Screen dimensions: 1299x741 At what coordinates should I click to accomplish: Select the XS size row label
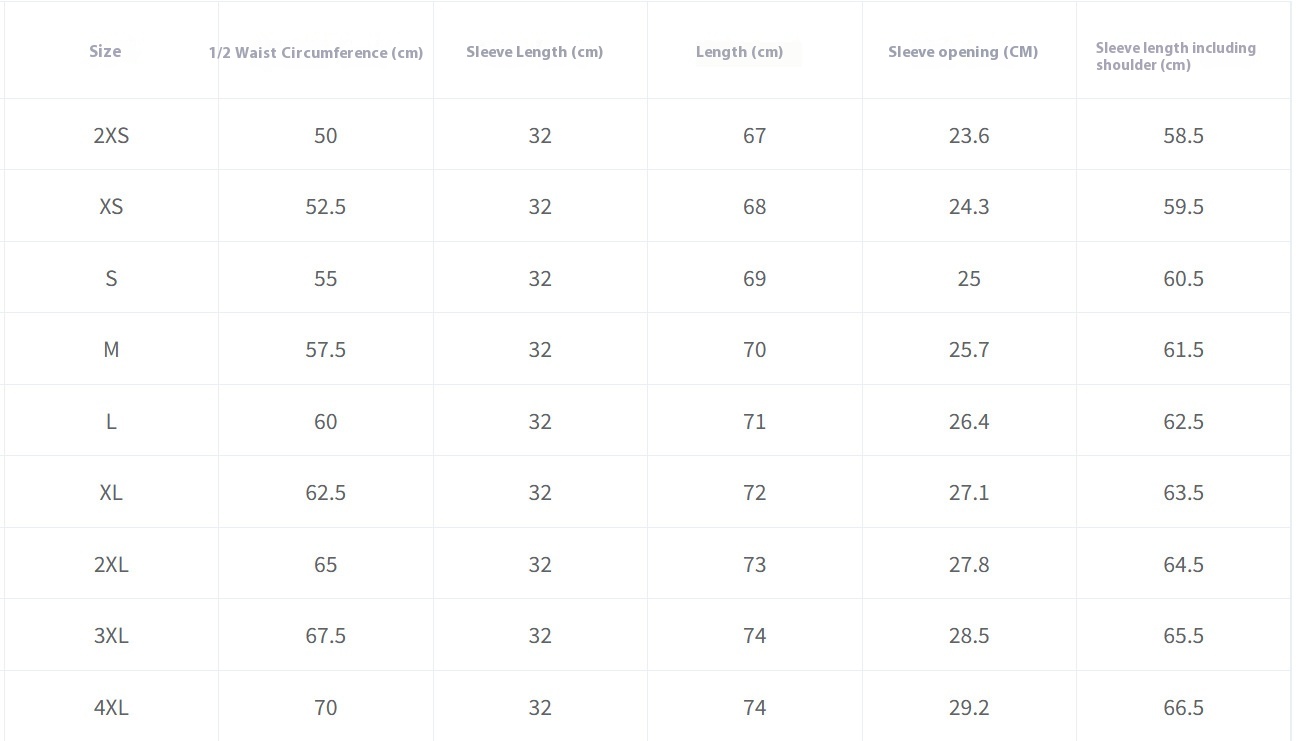click(x=111, y=207)
